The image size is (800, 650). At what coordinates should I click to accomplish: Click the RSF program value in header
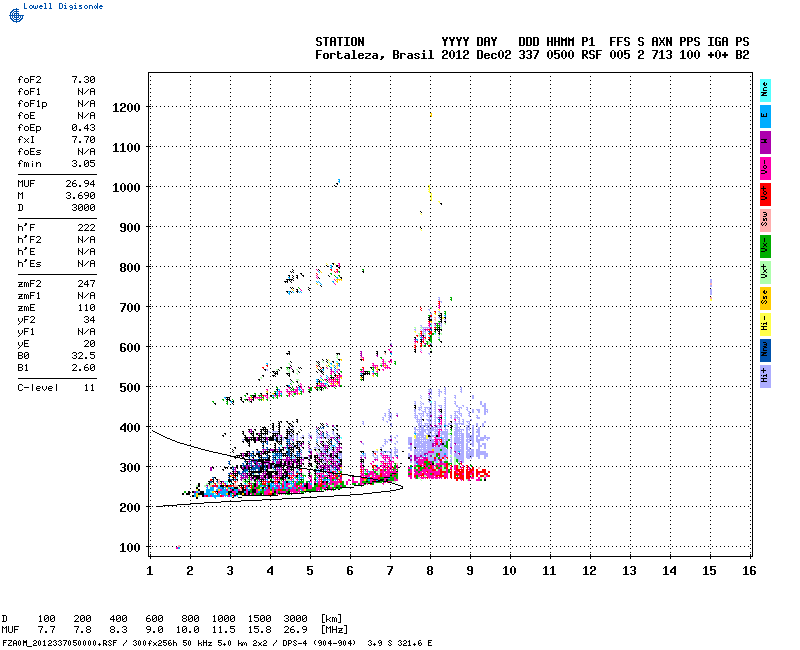[x=591, y=55]
